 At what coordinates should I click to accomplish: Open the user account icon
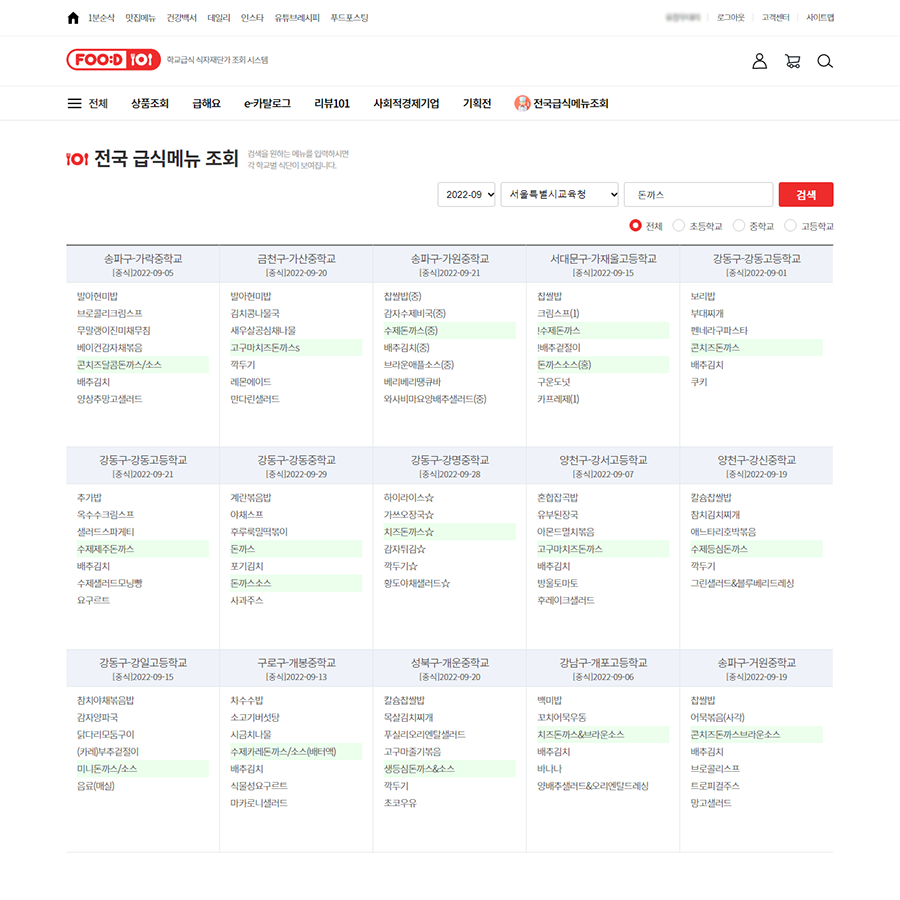759,61
